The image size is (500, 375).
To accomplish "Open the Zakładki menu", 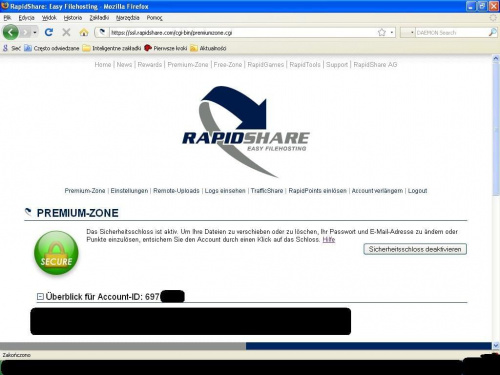I will point(99,18).
